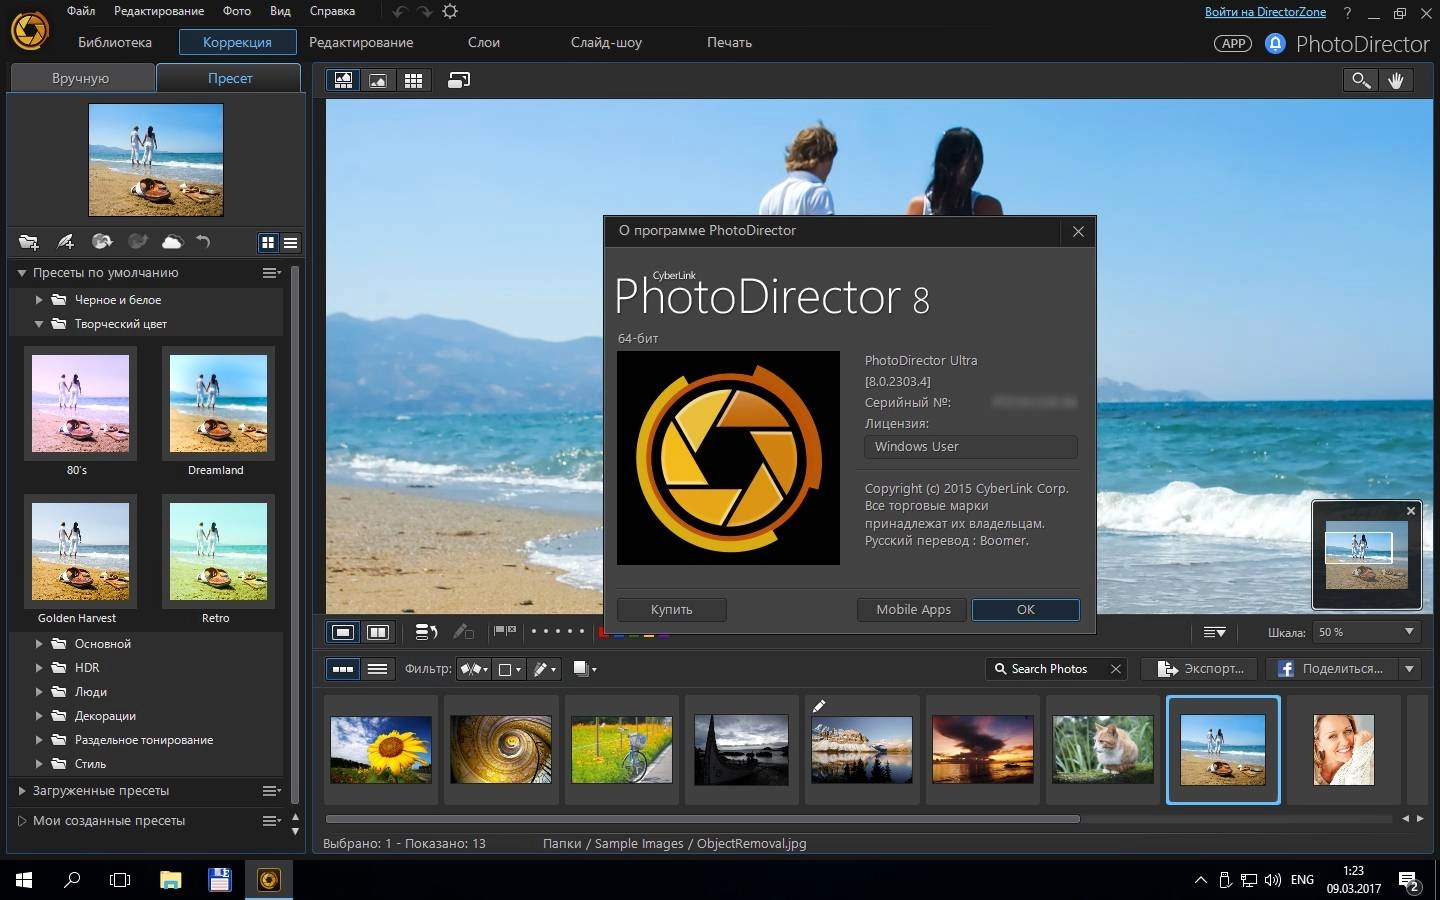Image resolution: width=1440 pixels, height=900 pixels.
Task: Click the APP badge icon
Action: coord(1233,43)
